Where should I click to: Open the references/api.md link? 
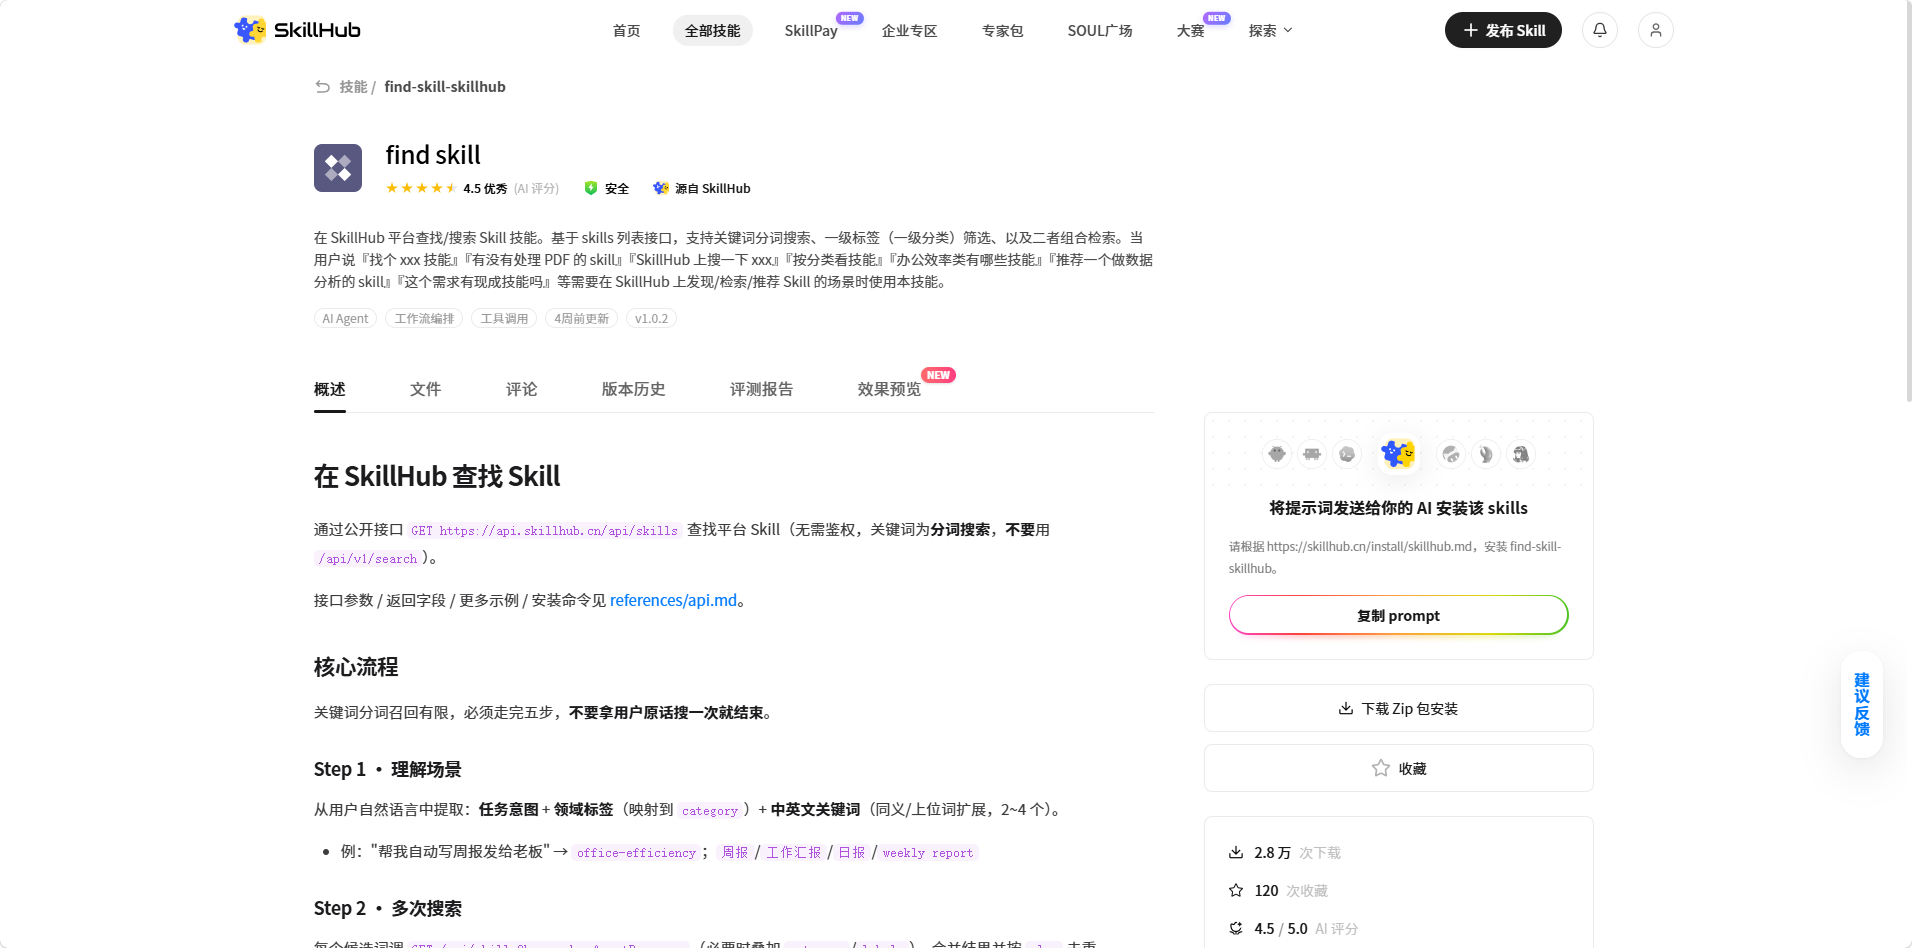pos(673,600)
